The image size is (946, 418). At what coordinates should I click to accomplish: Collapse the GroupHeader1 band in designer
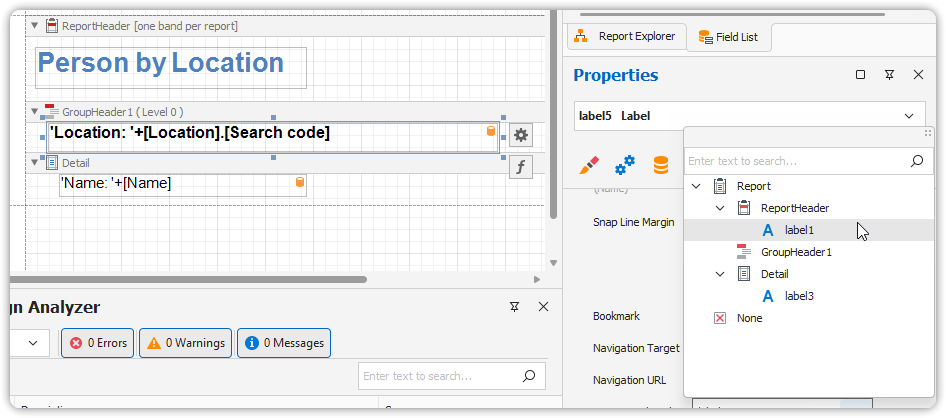tap(34, 112)
